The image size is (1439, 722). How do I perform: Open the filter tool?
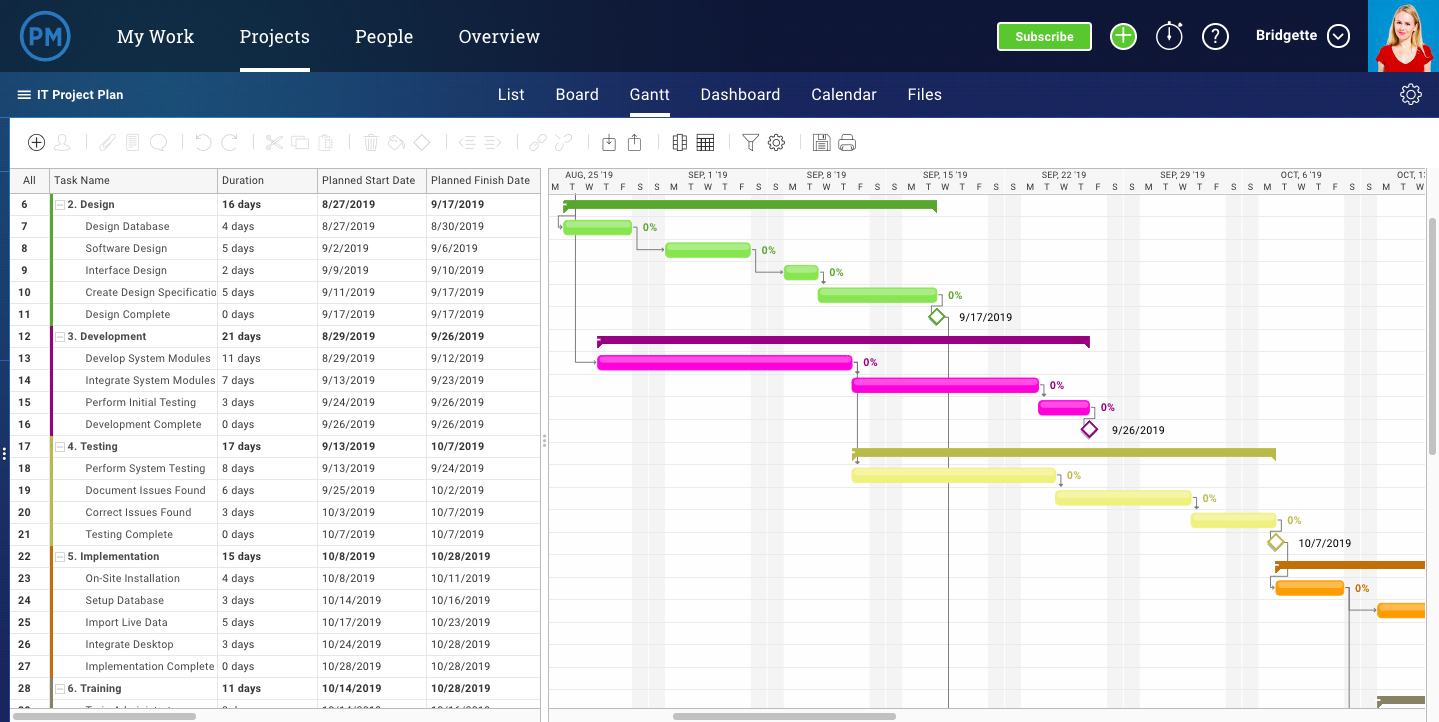point(750,142)
